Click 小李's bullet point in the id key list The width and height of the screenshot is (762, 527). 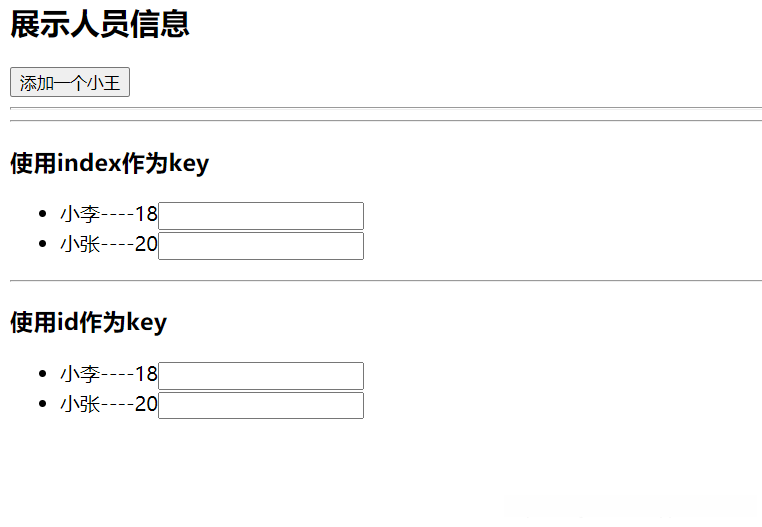(x=41, y=375)
